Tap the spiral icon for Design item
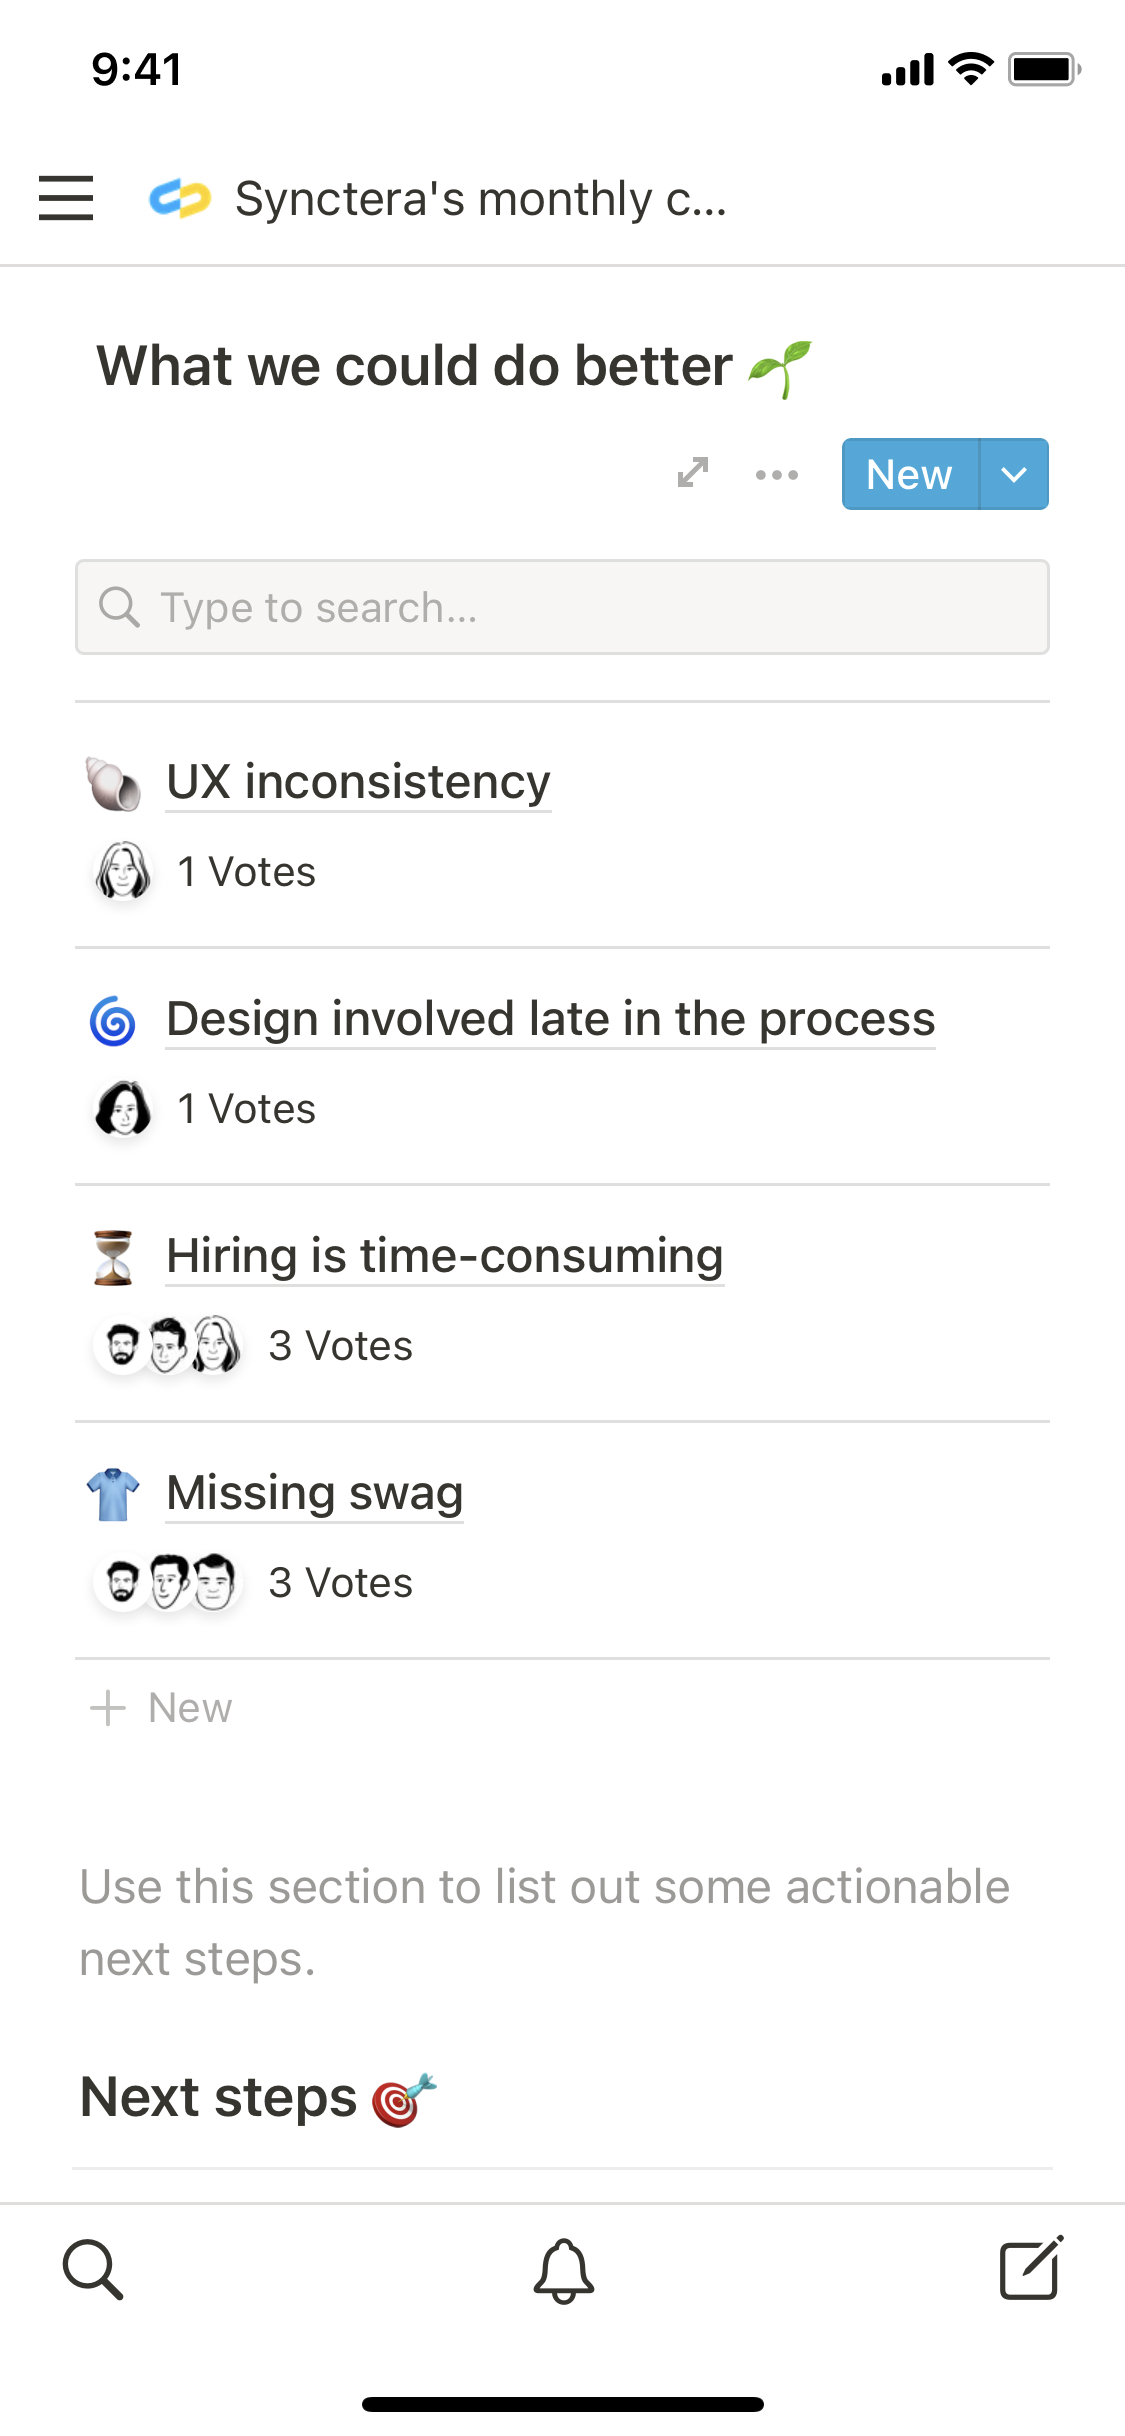Image resolution: width=1125 pixels, height=2436 pixels. pos(113,1021)
